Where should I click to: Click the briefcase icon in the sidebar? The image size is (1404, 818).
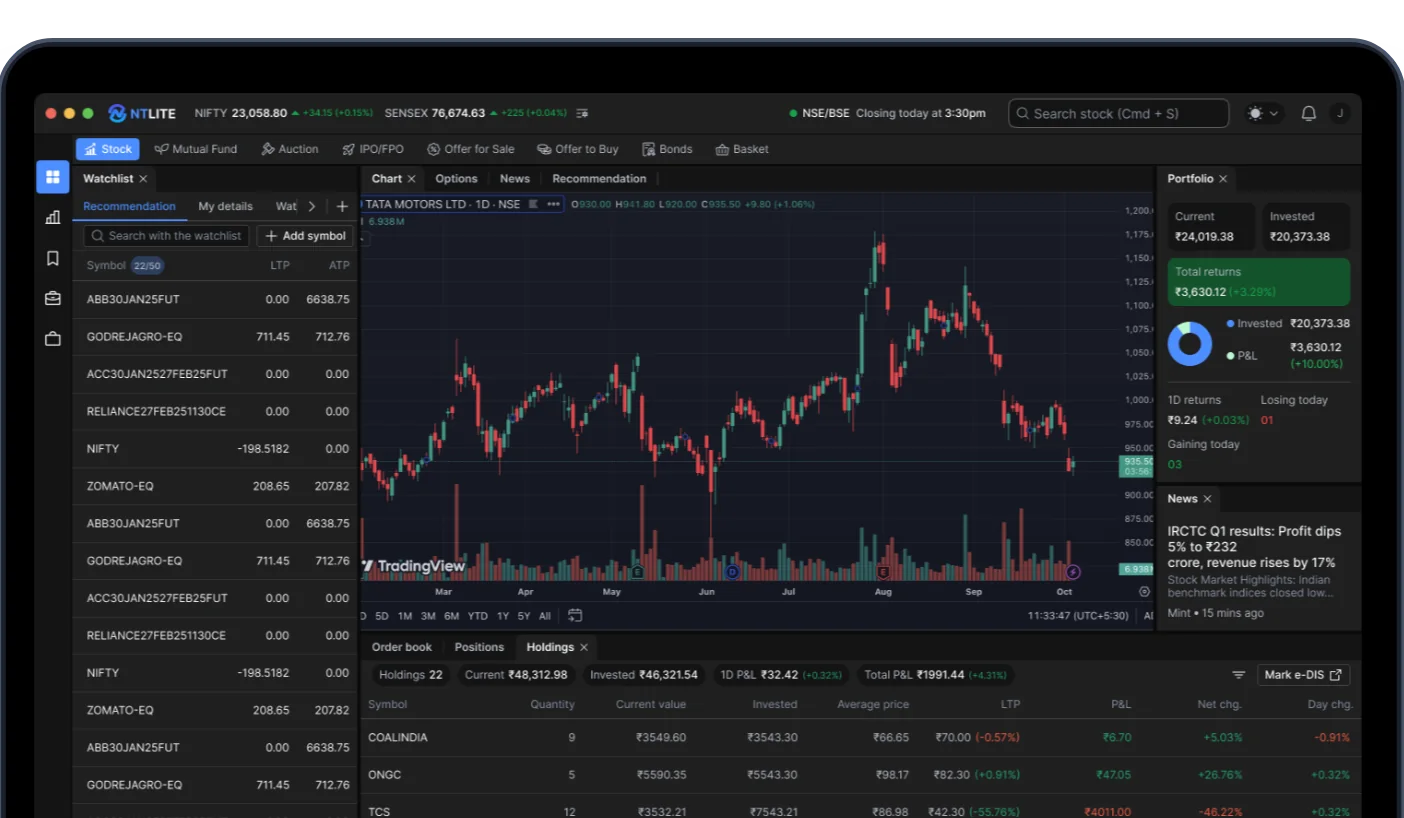53,298
